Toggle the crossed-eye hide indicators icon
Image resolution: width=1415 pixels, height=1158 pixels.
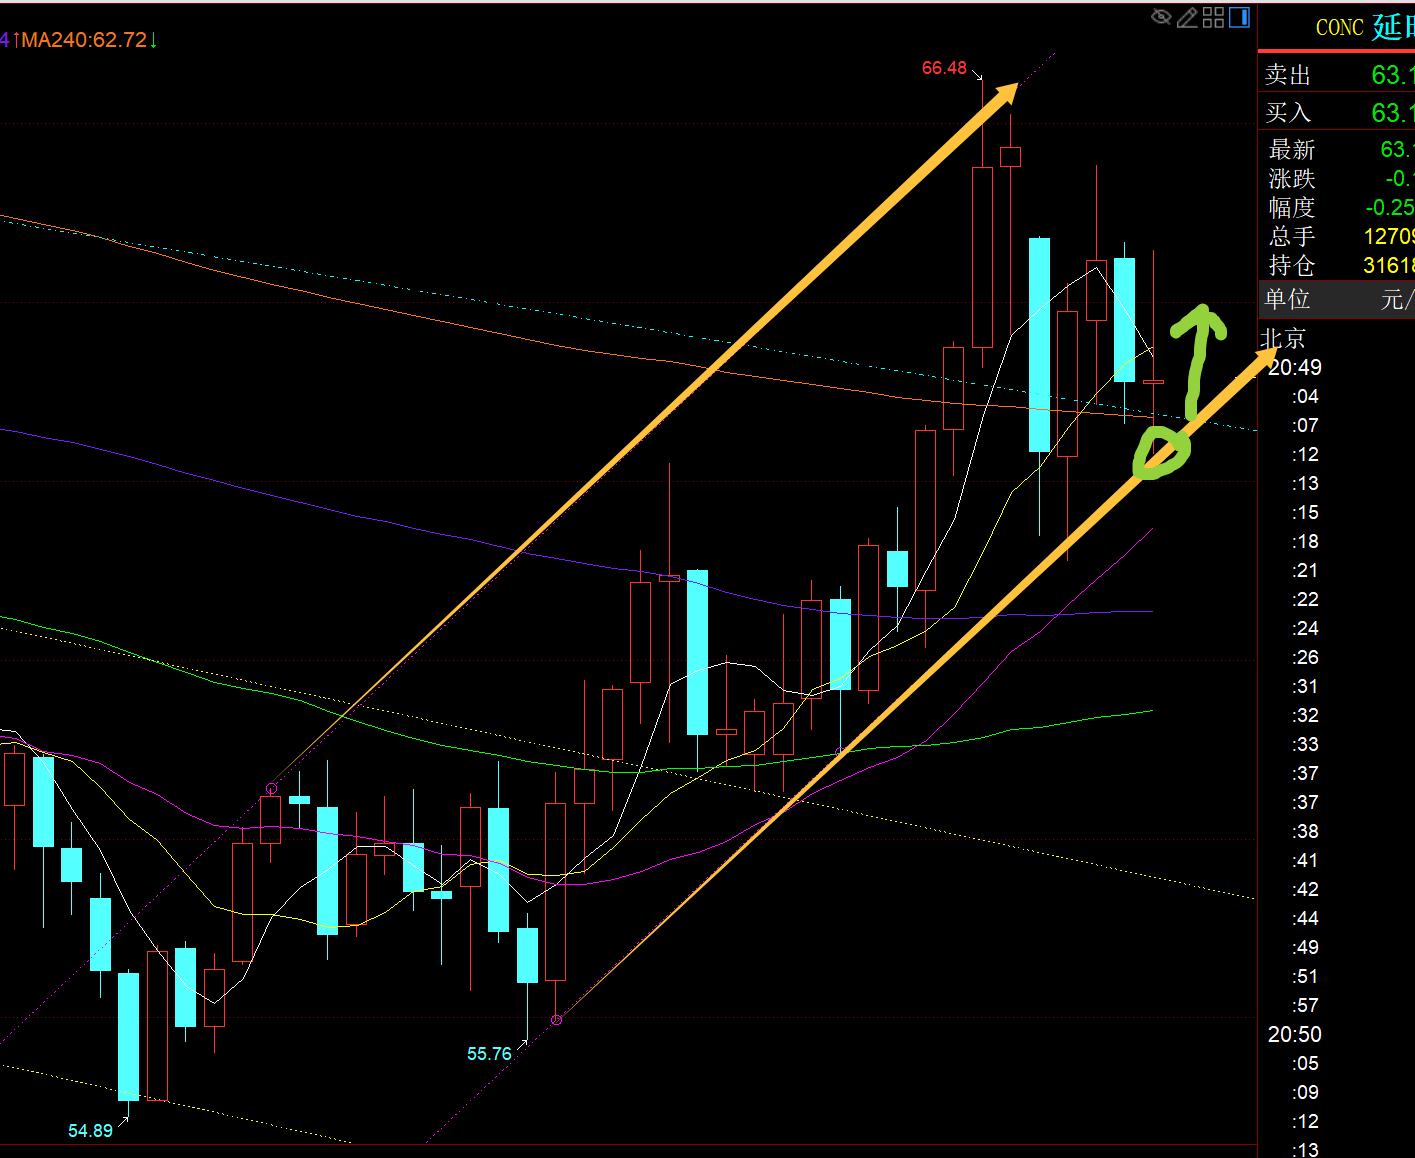1161,17
